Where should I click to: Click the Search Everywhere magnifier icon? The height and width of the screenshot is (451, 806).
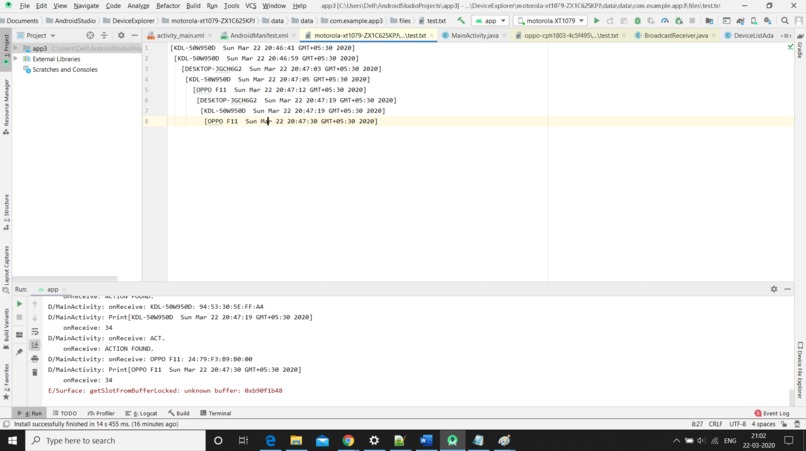click(784, 21)
